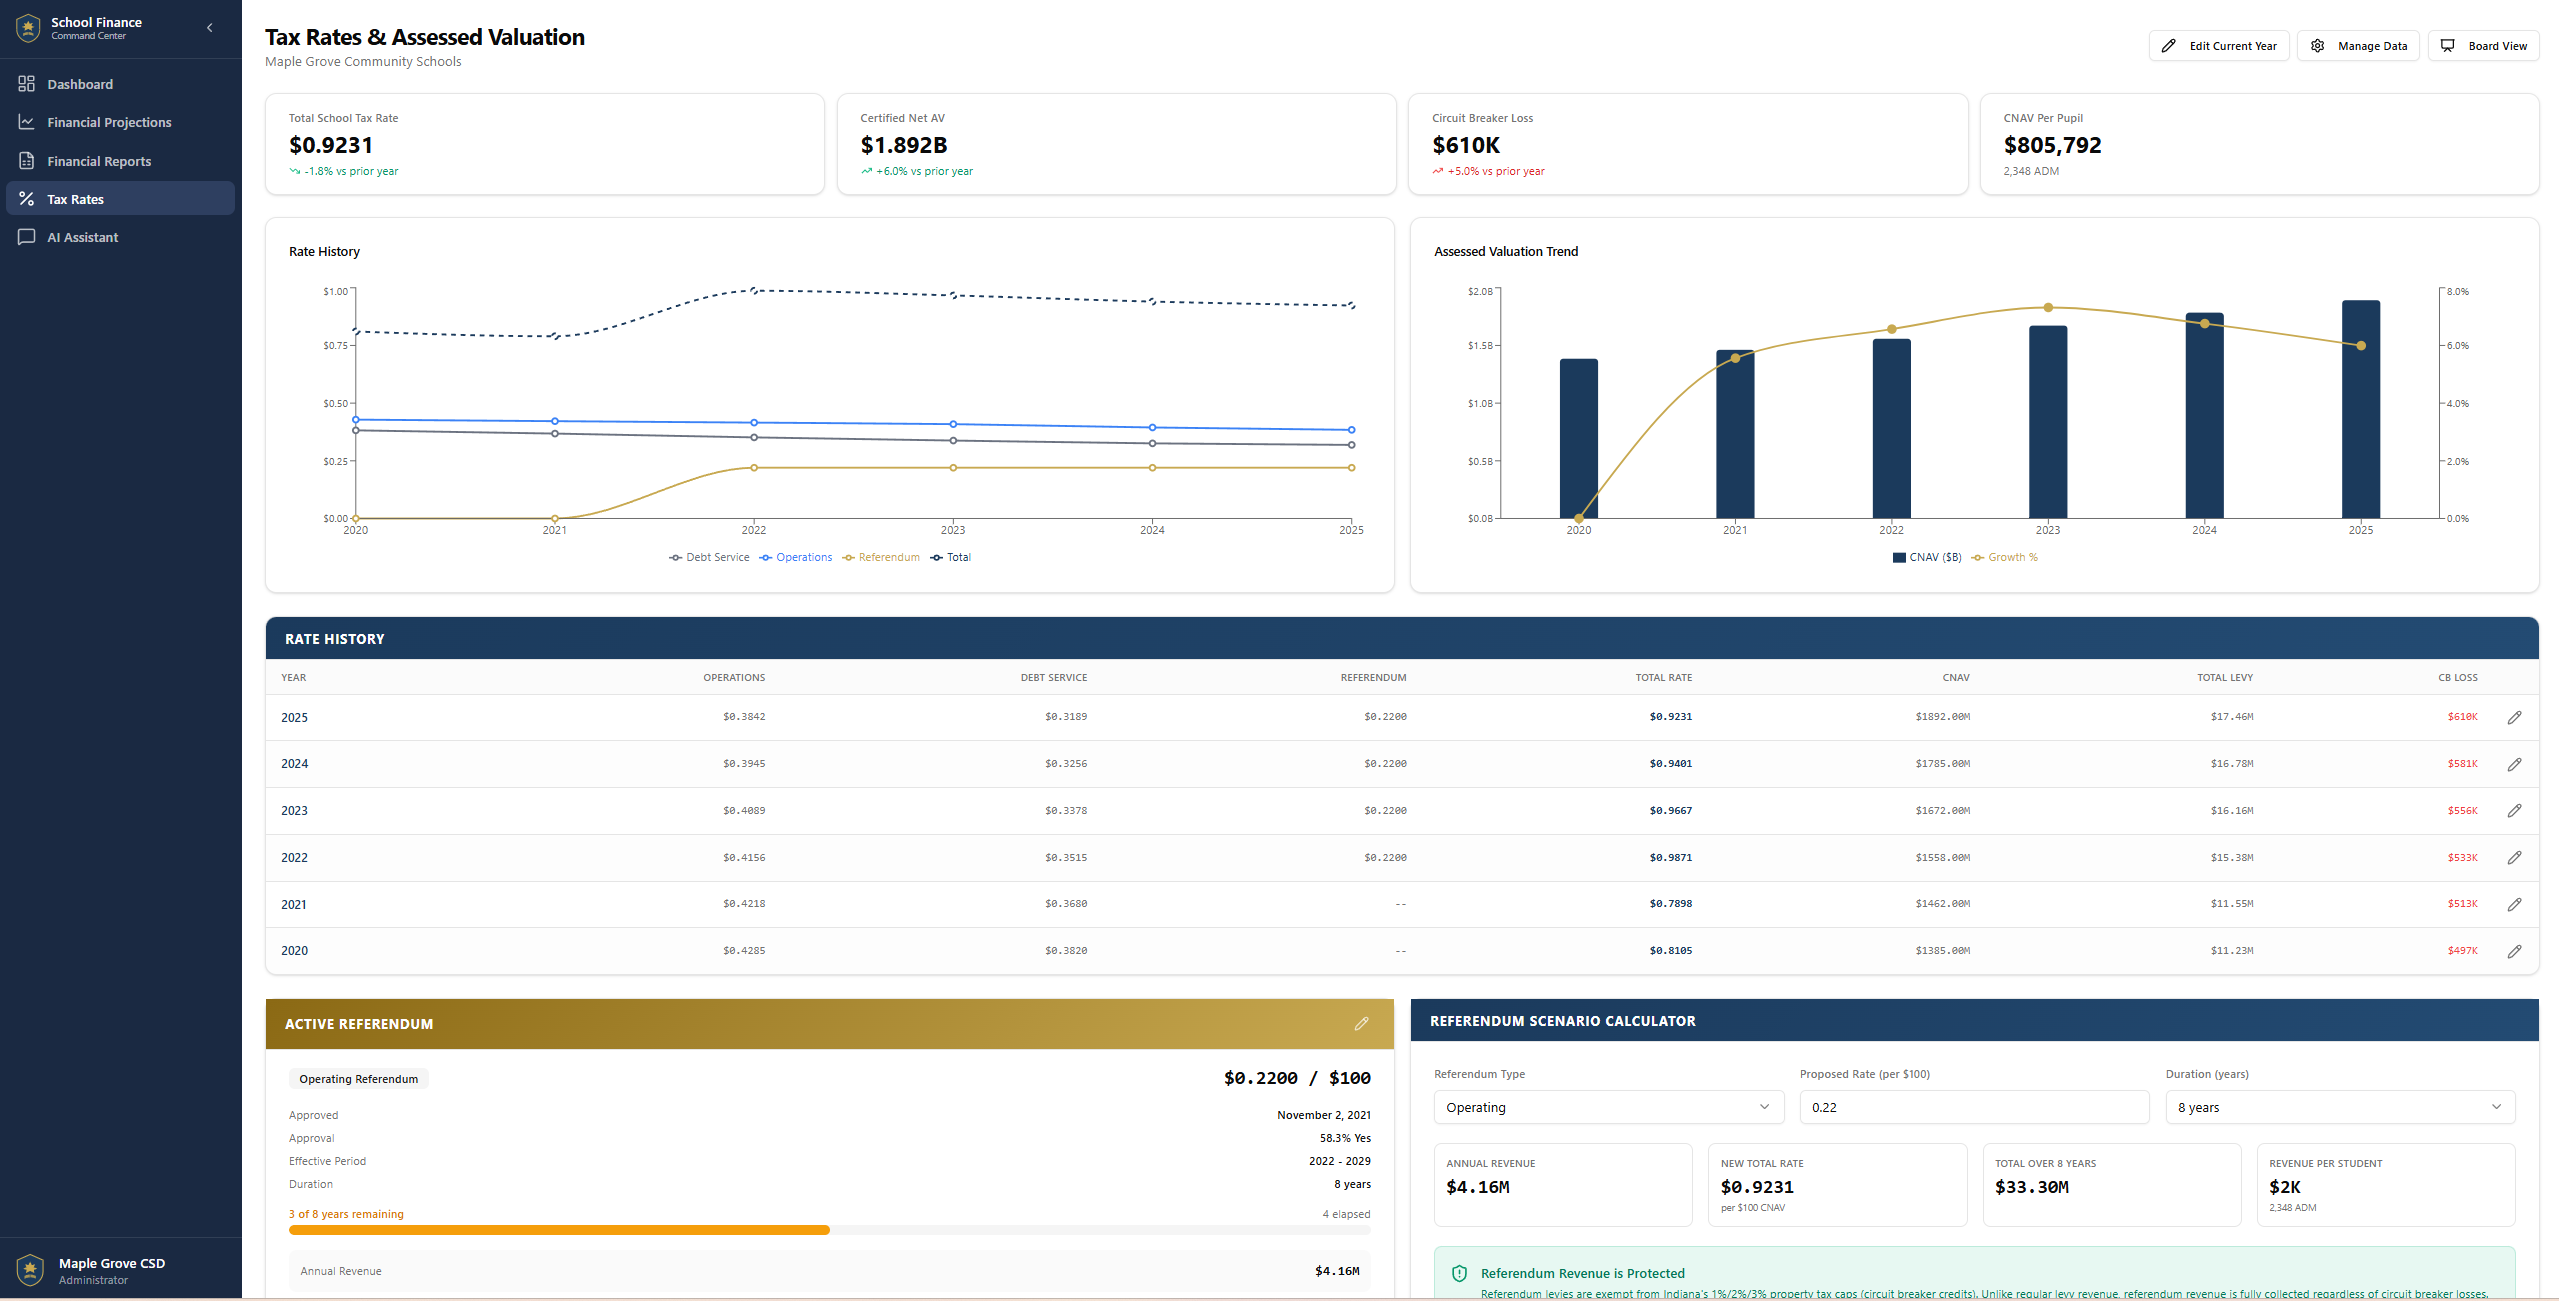This screenshot has height=1301, width=2559.
Task: Click the Proposed Rate input field
Action: (x=1973, y=1107)
